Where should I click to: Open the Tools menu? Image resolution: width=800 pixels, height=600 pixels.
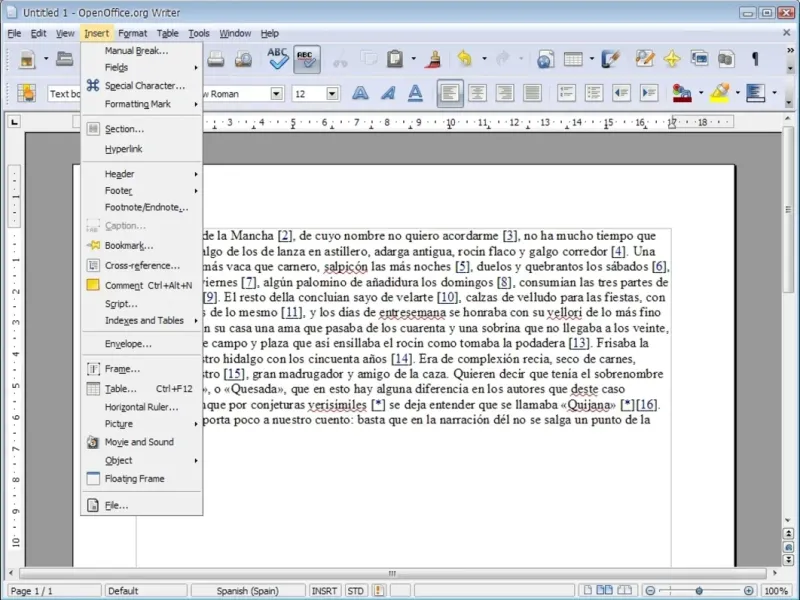pos(199,33)
